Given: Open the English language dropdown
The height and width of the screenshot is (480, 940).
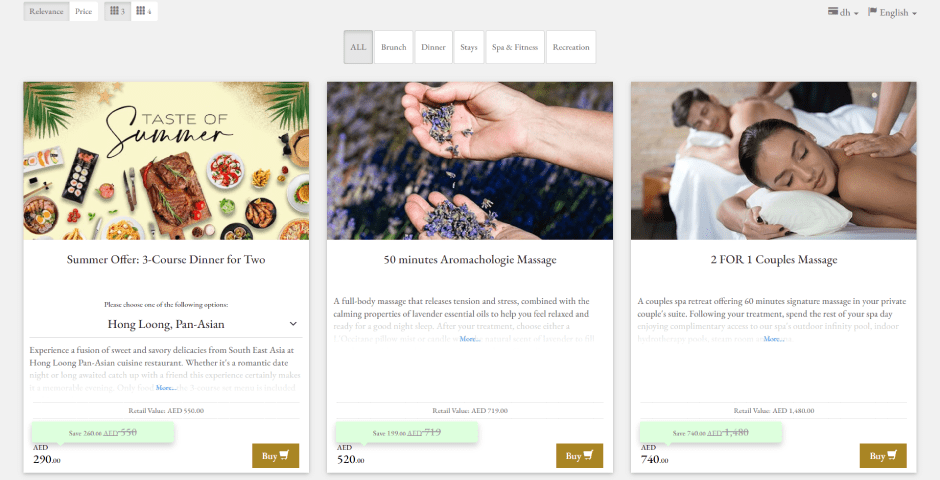Looking at the screenshot, I should point(892,12).
